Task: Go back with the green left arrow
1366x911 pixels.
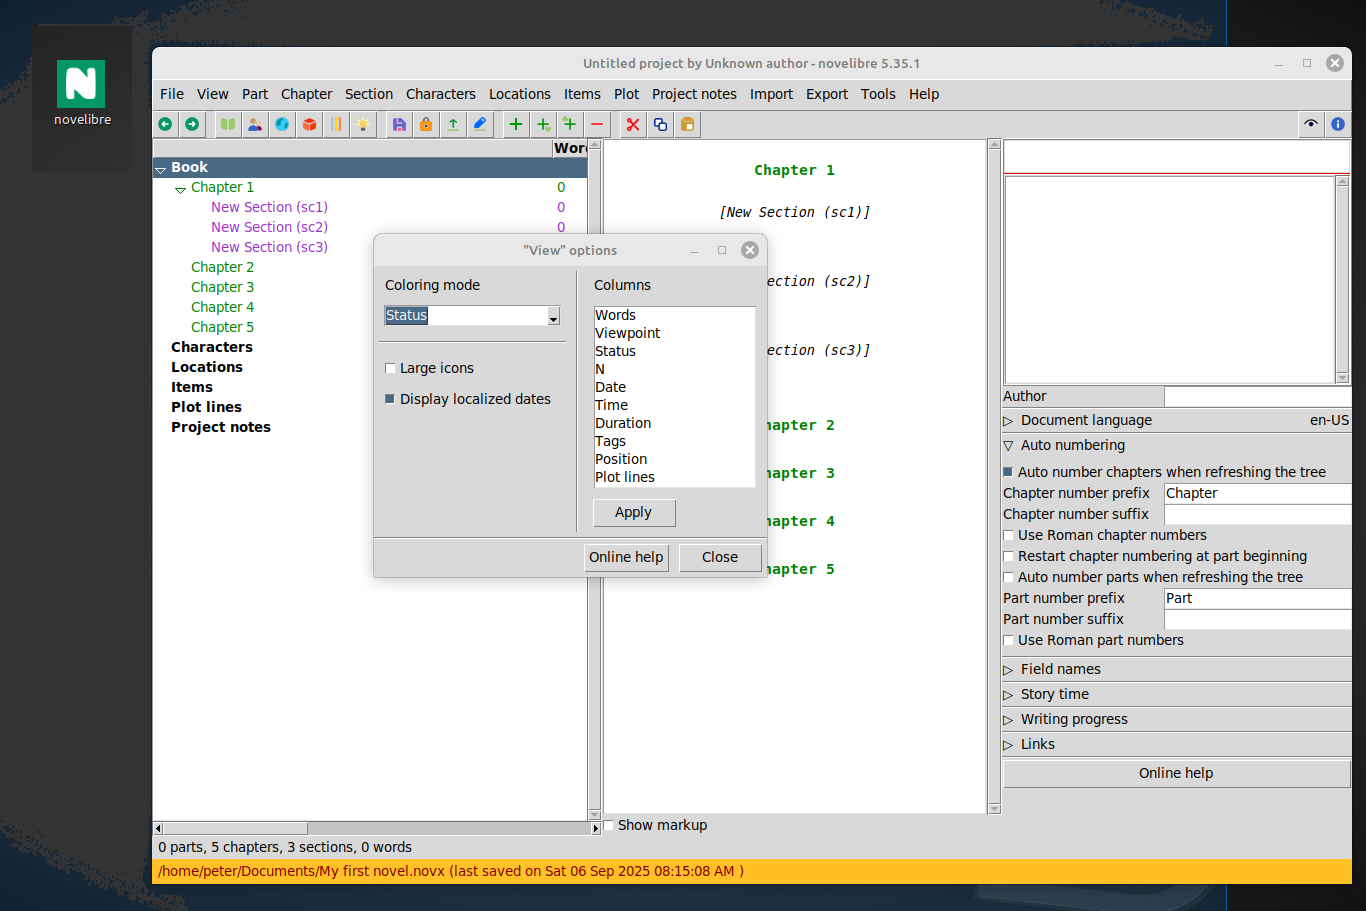Action: 165,125
